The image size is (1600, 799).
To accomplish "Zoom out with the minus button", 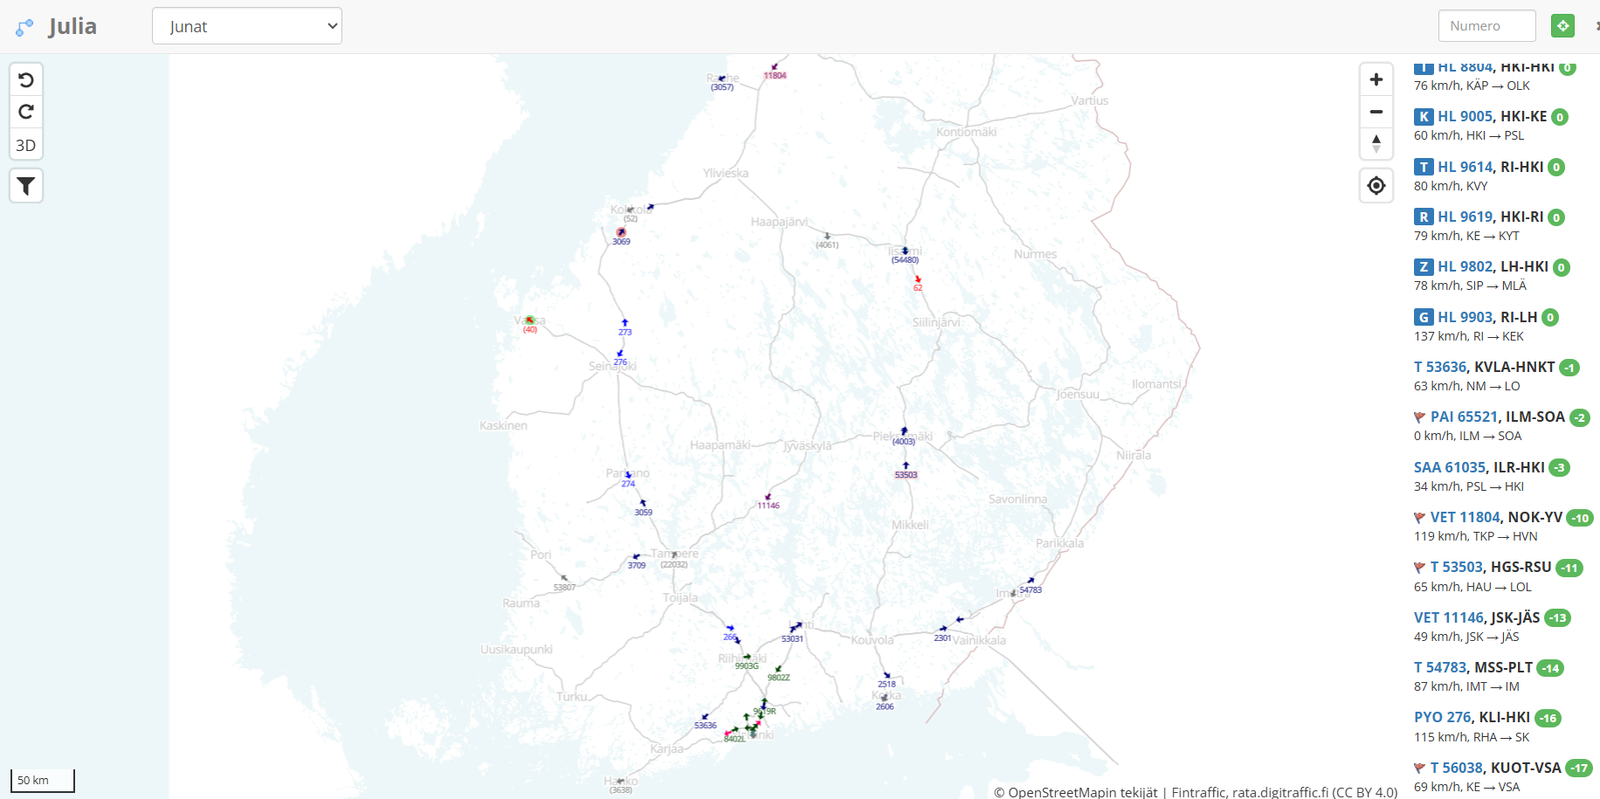I will point(1376,112).
